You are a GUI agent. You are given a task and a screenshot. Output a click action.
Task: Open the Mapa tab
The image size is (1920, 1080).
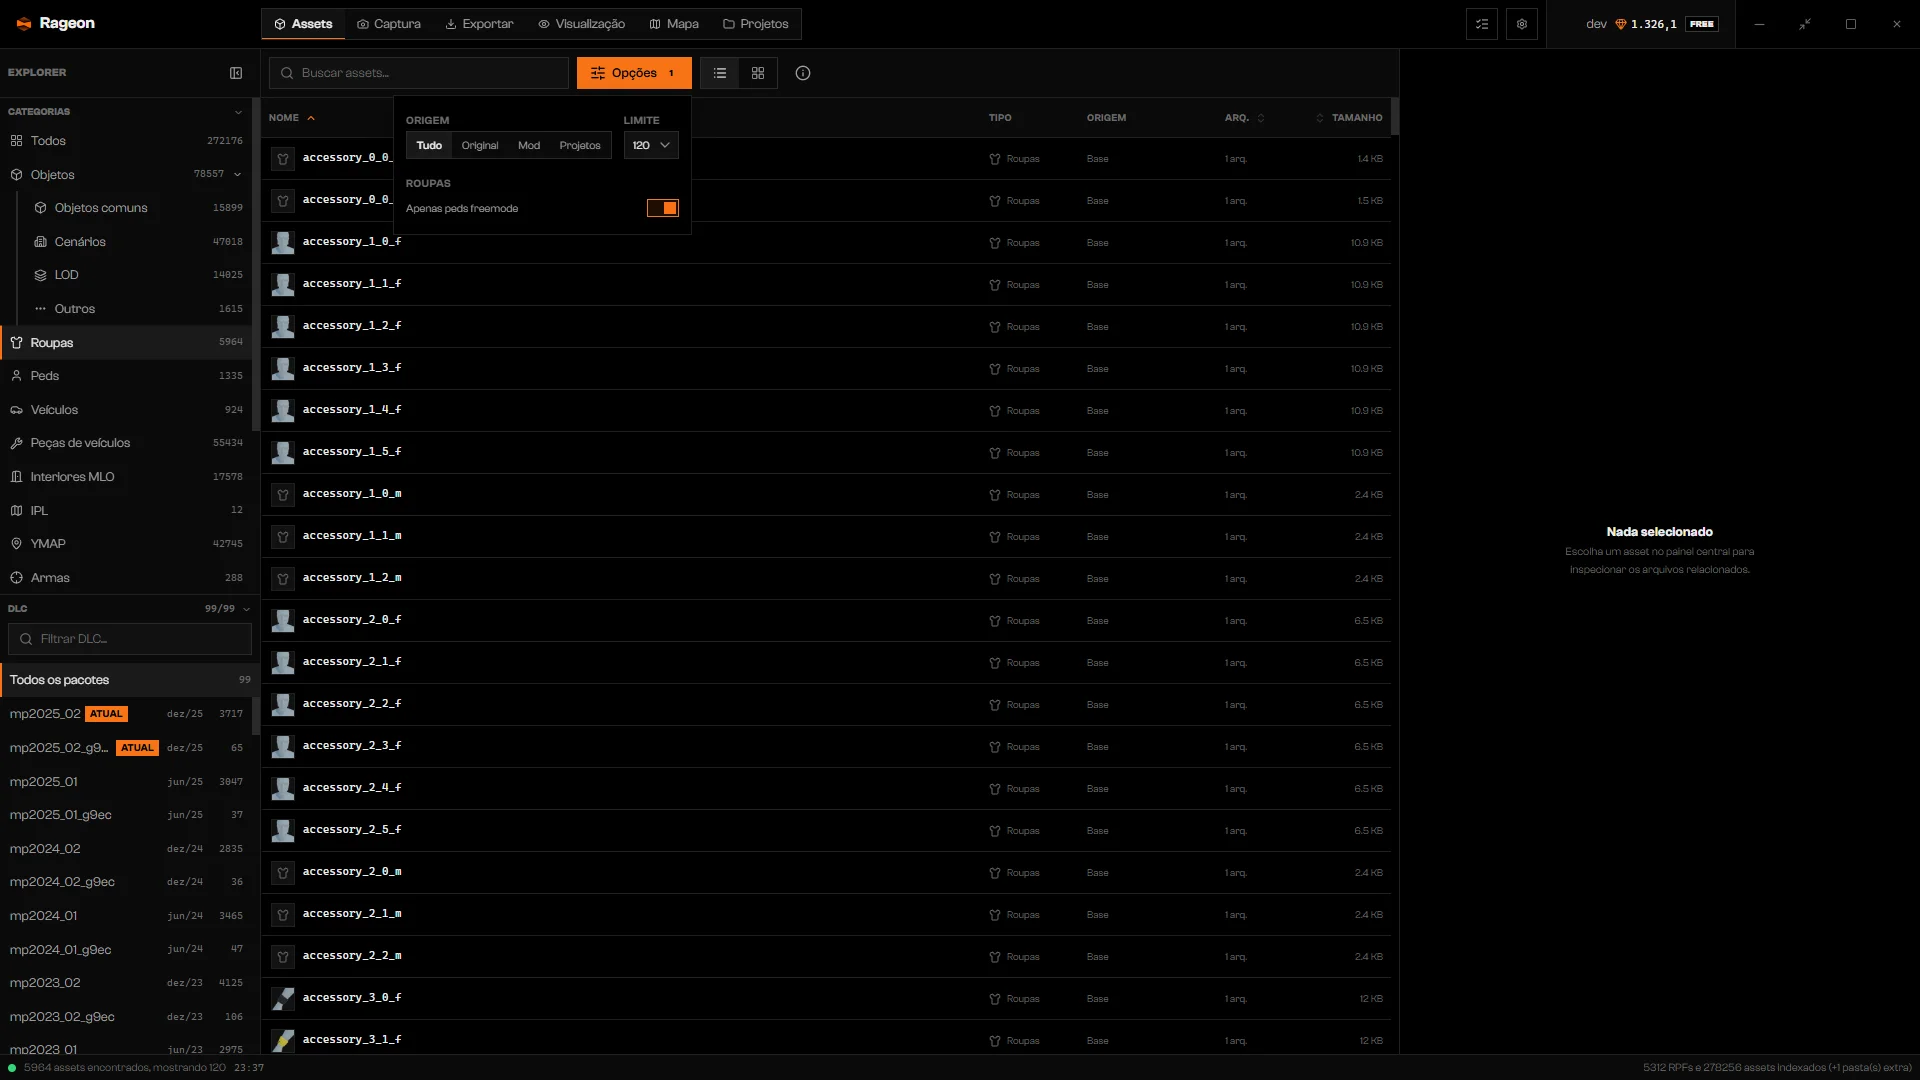click(674, 24)
